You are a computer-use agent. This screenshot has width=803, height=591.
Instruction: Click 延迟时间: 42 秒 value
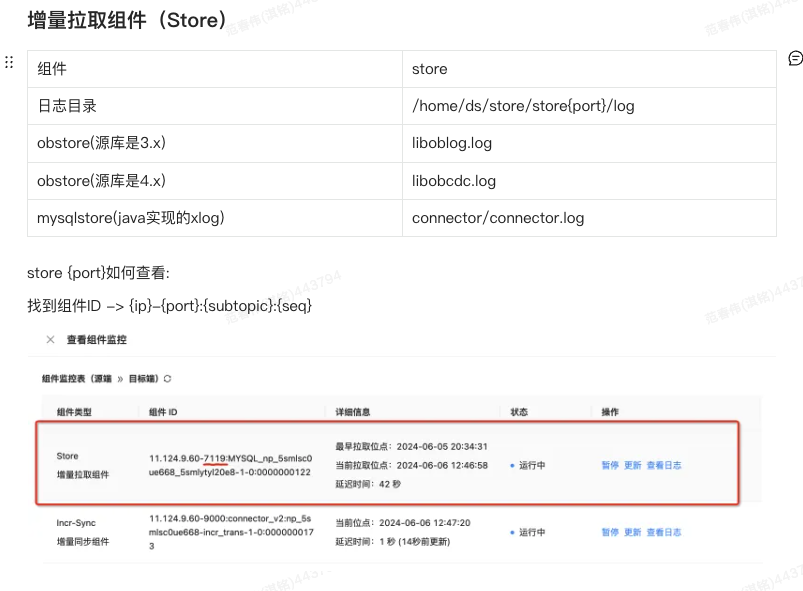click(x=368, y=484)
